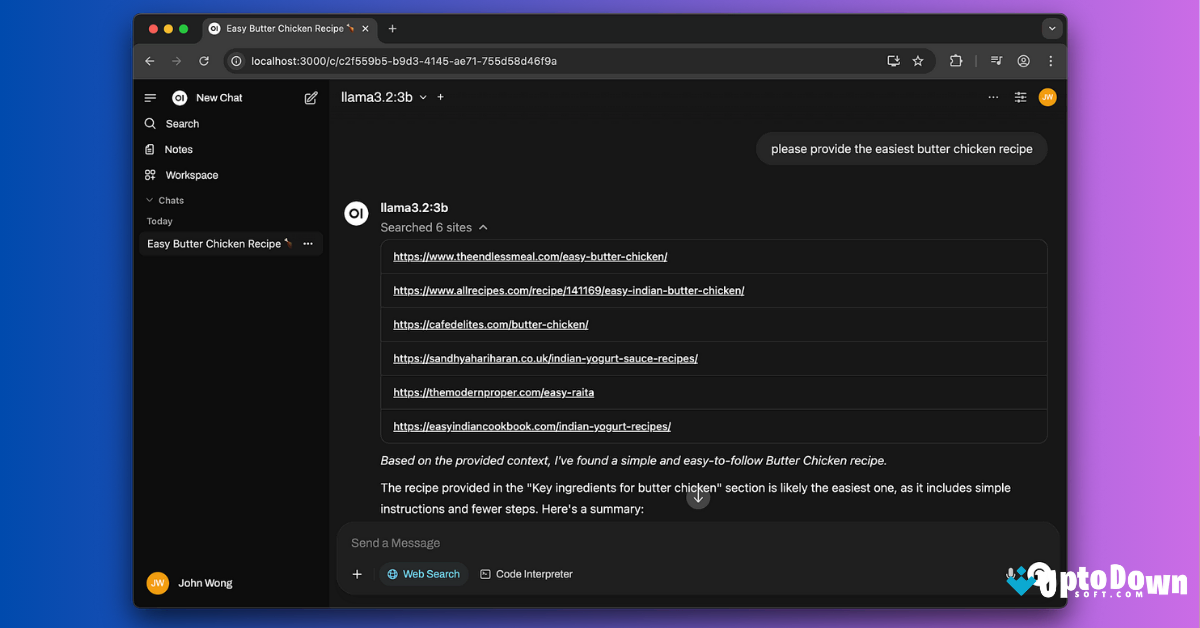Open the Easy Butter Chicken Recipe browser tab

pos(283,29)
